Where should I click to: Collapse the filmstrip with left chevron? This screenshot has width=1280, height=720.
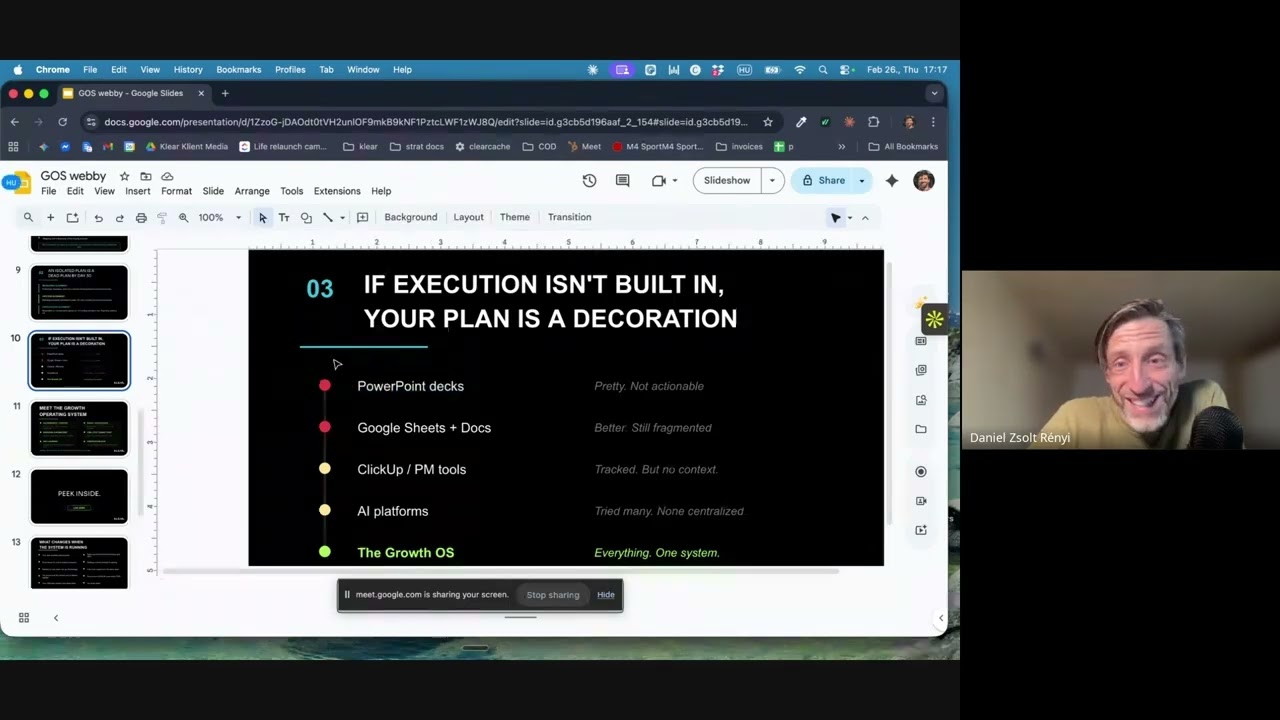click(x=56, y=618)
